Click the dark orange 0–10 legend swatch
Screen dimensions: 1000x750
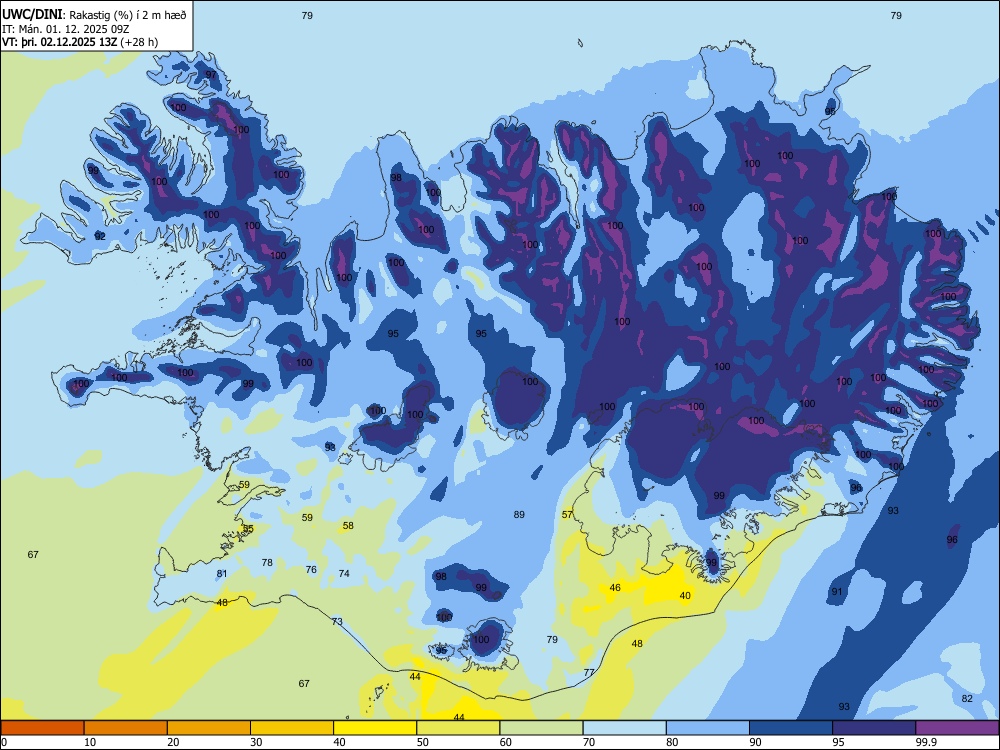[x=42, y=728]
